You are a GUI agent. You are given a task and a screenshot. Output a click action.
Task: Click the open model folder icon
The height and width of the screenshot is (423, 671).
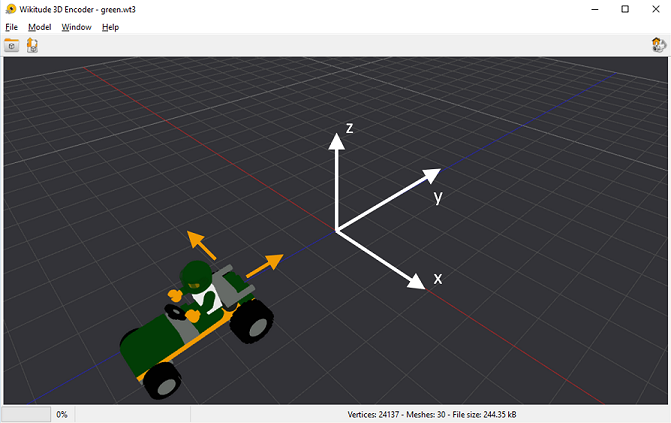(x=12, y=45)
